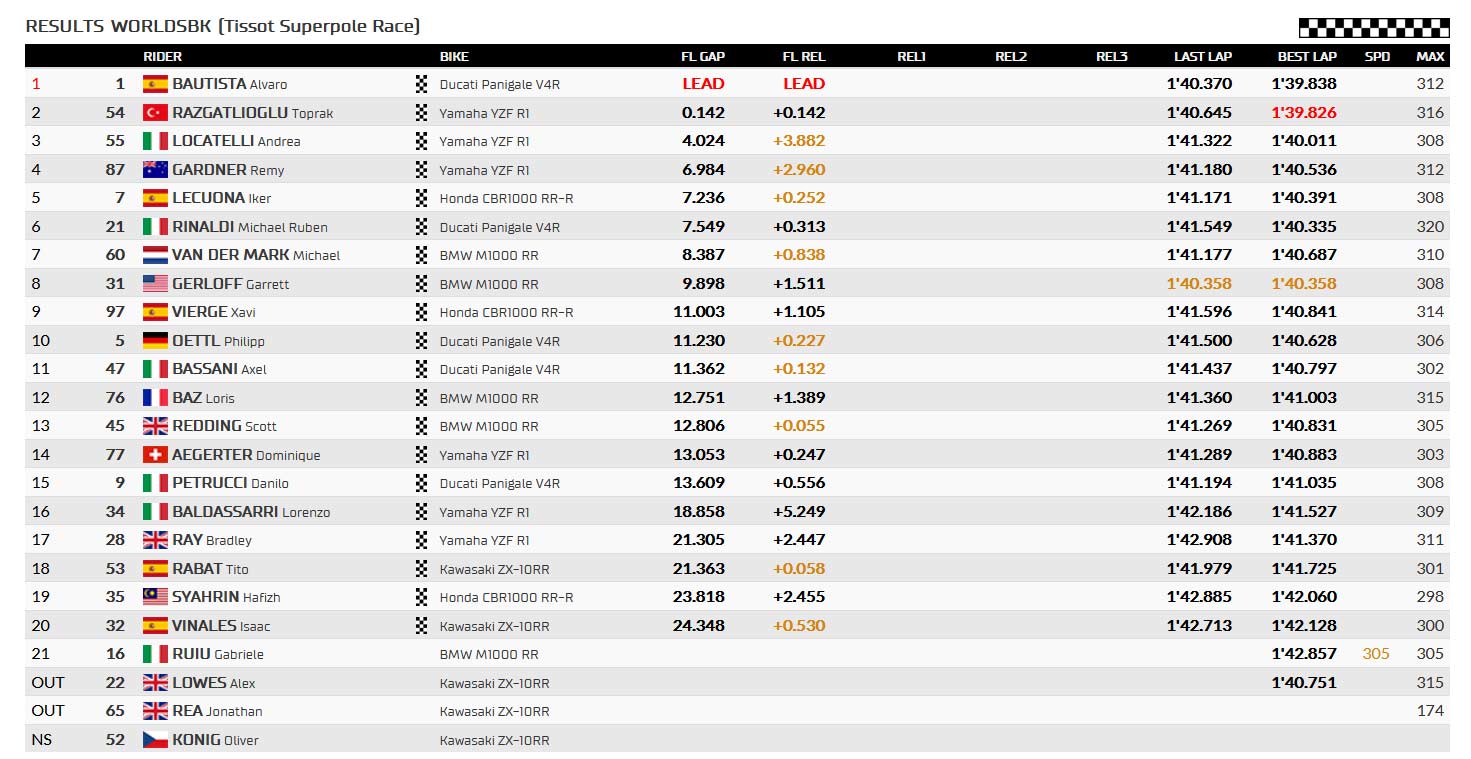Click the USA flag beside GERLOFF
This screenshot has height=759, width=1471.
[155, 284]
